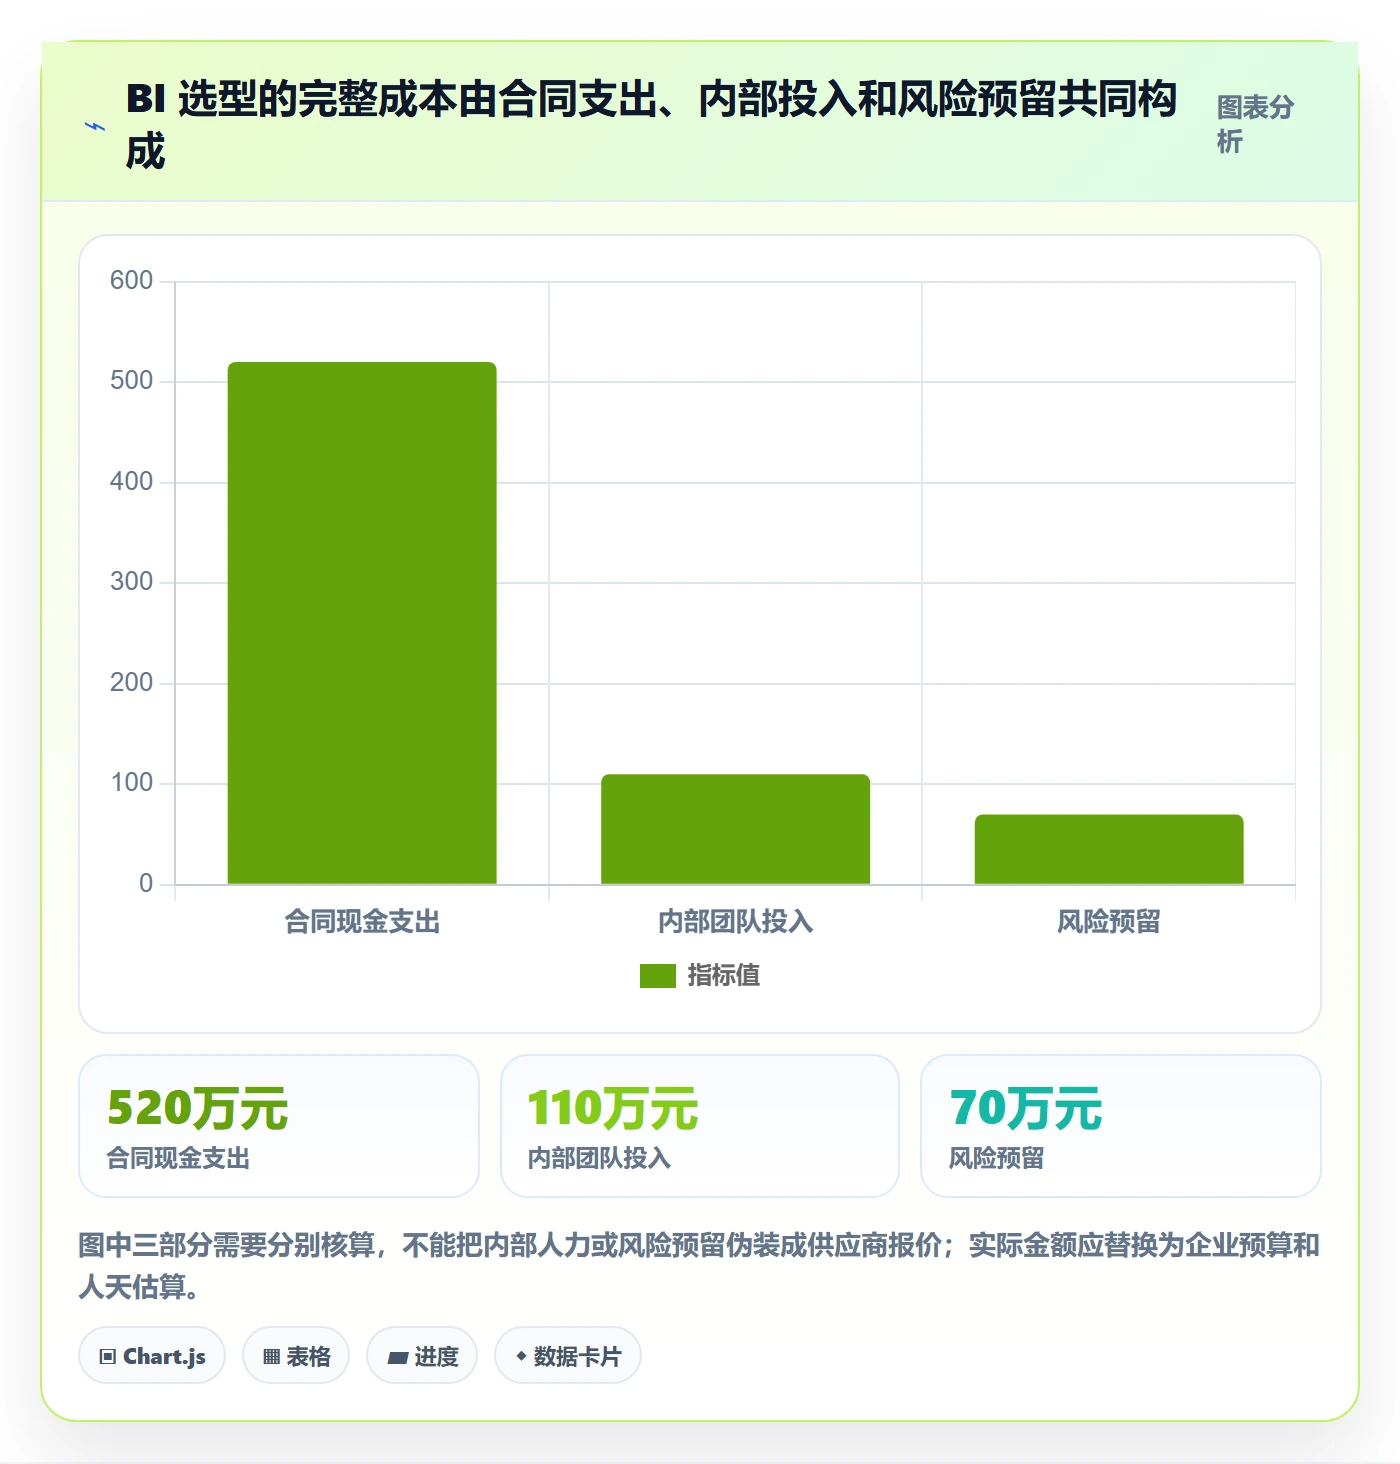Click the description paragraph starting 图中三部分
The image size is (1400, 1464).
699,1265
